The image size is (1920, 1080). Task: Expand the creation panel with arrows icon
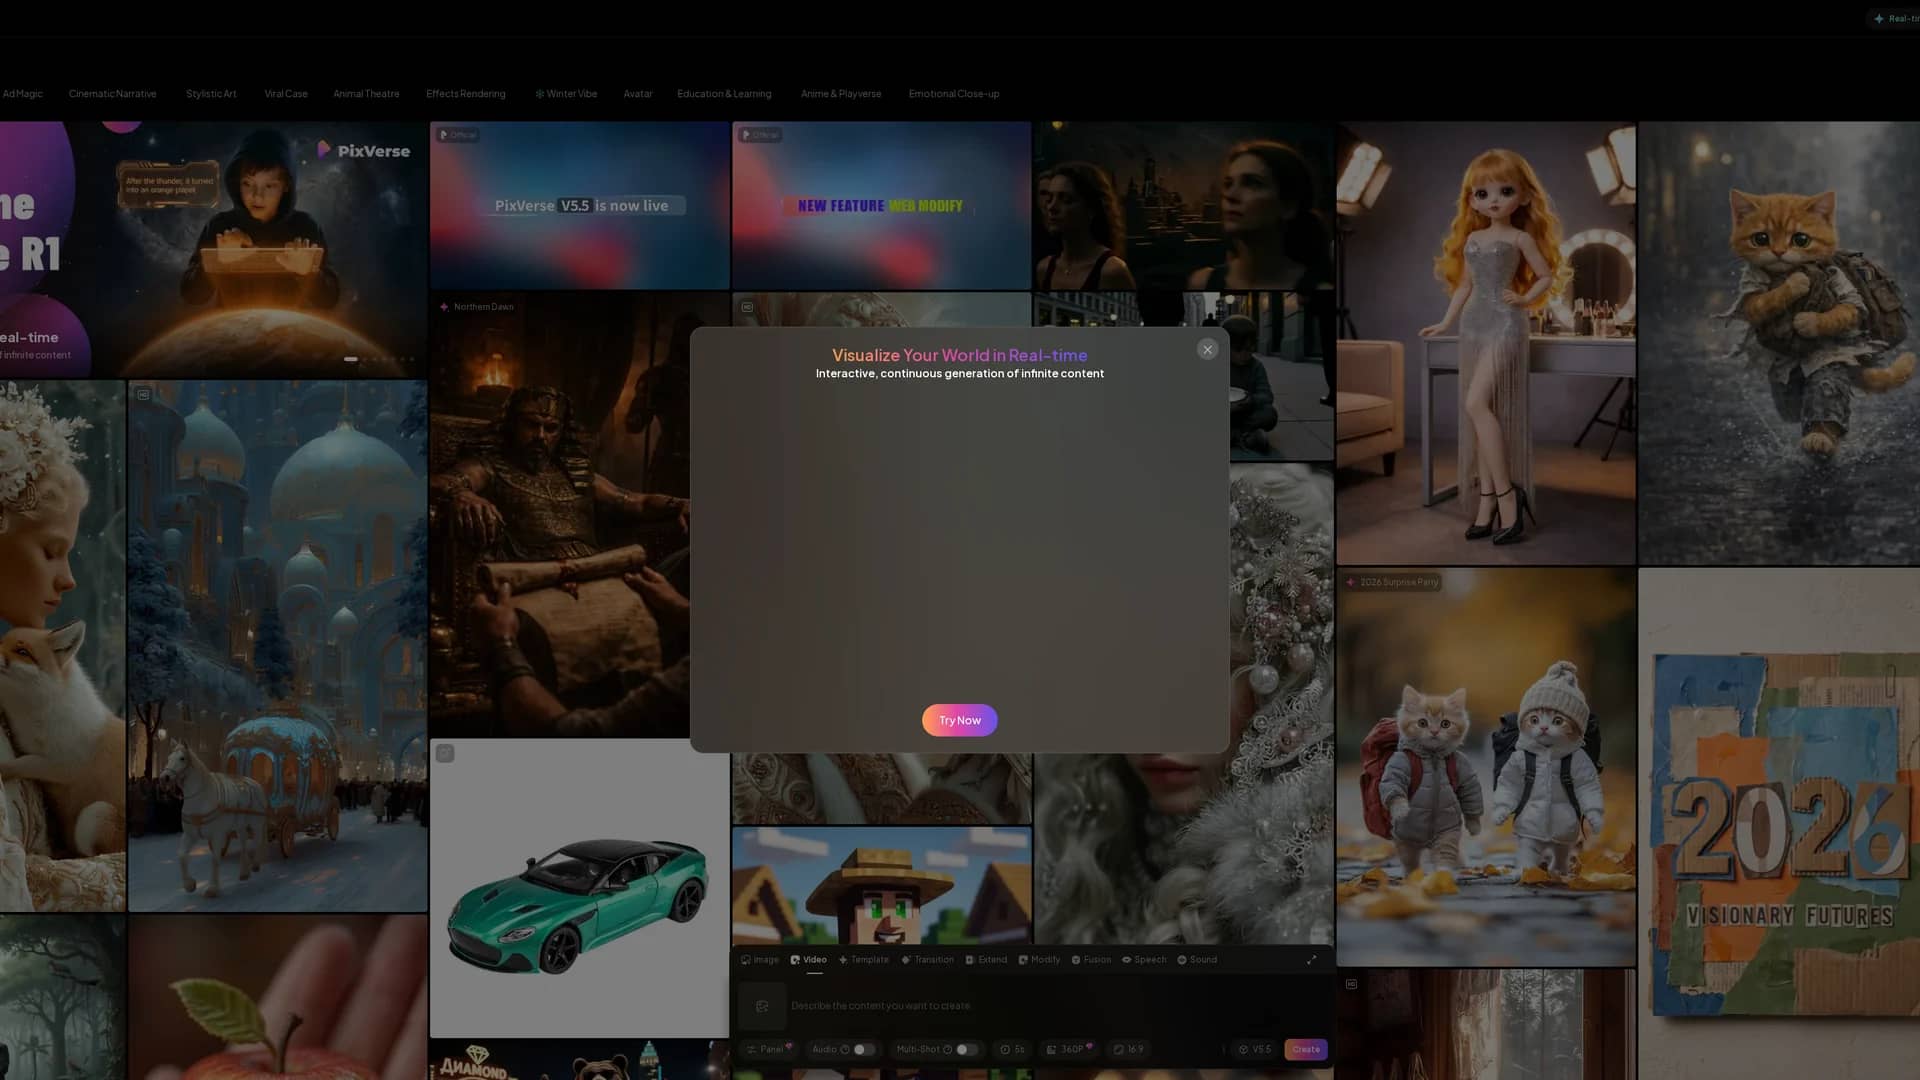coord(1311,959)
